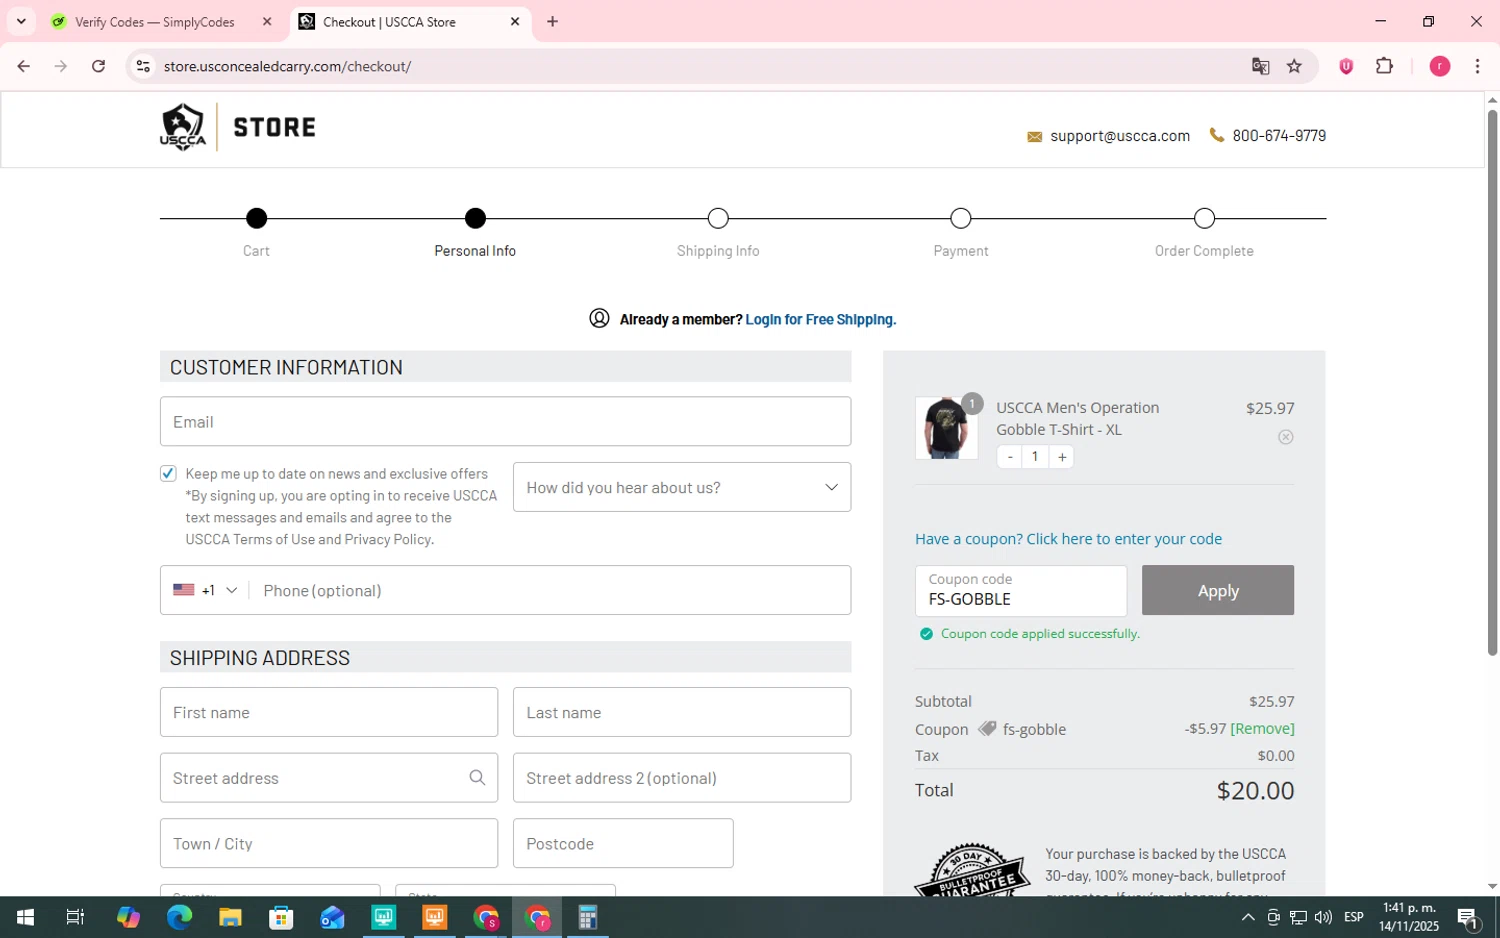Click Login for Free Shipping link
Viewport: 1500px width, 938px height.
click(820, 319)
